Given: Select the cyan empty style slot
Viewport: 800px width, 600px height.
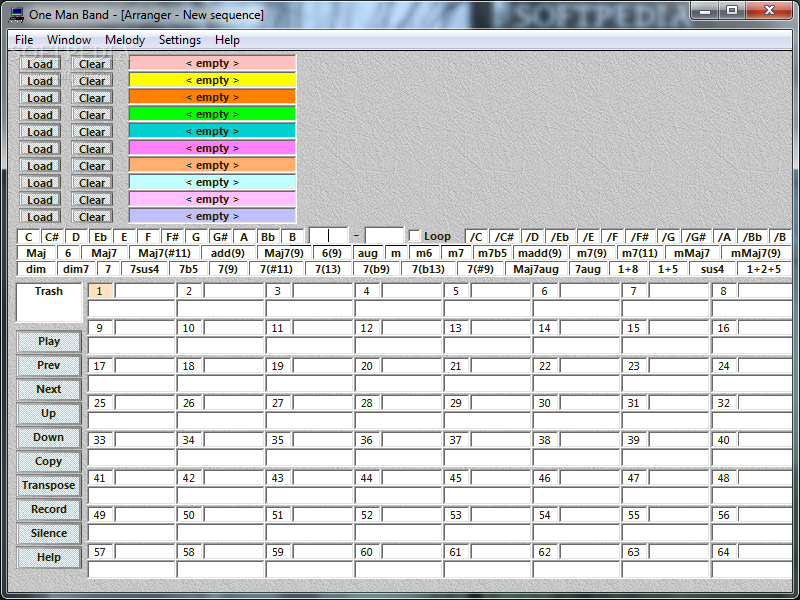Looking at the screenshot, I should point(212,131).
